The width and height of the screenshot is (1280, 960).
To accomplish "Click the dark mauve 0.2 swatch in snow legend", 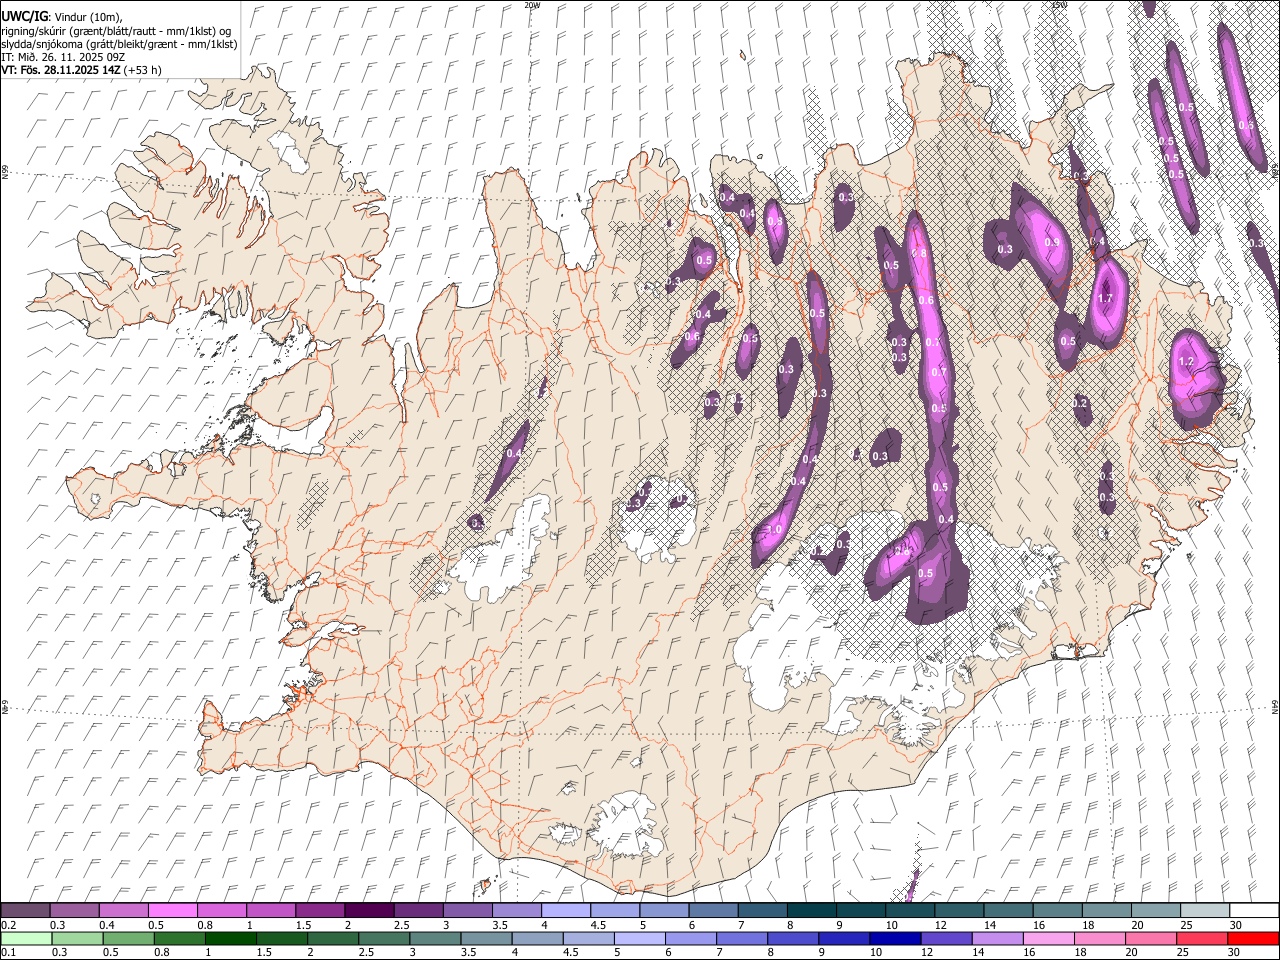I will click(25, 910).
